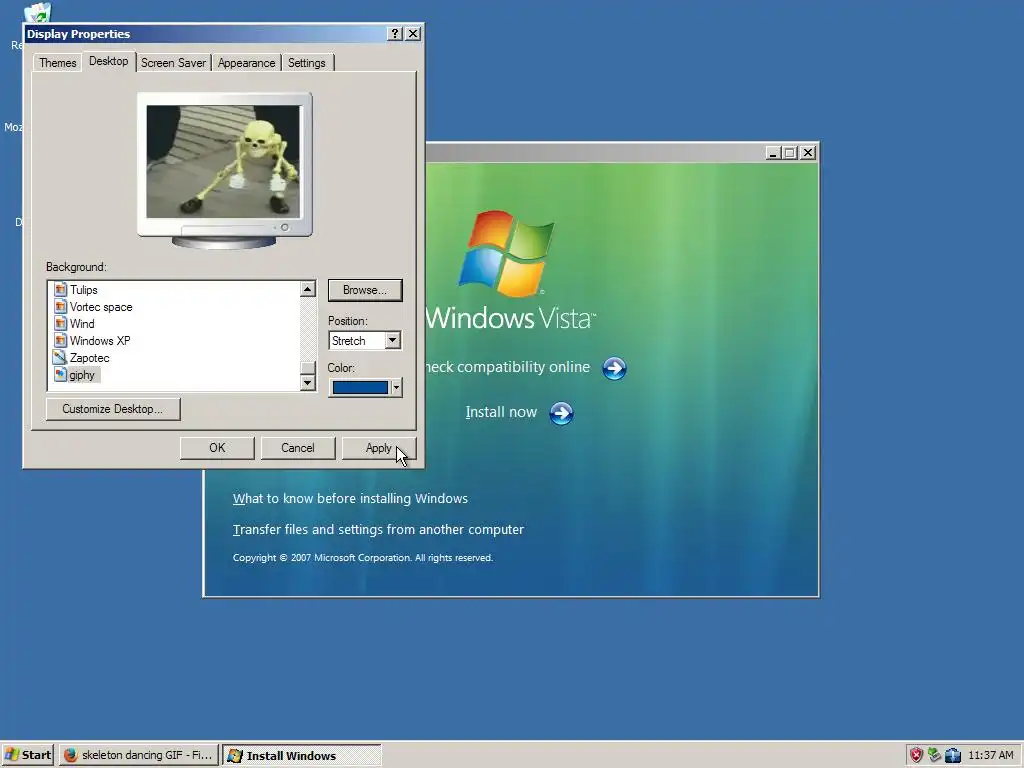Expand the Color picker dropdown arrow
1024x768 pixels.
[396, 387]
